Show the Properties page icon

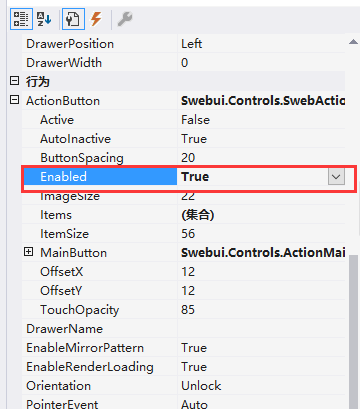point(73,19)
